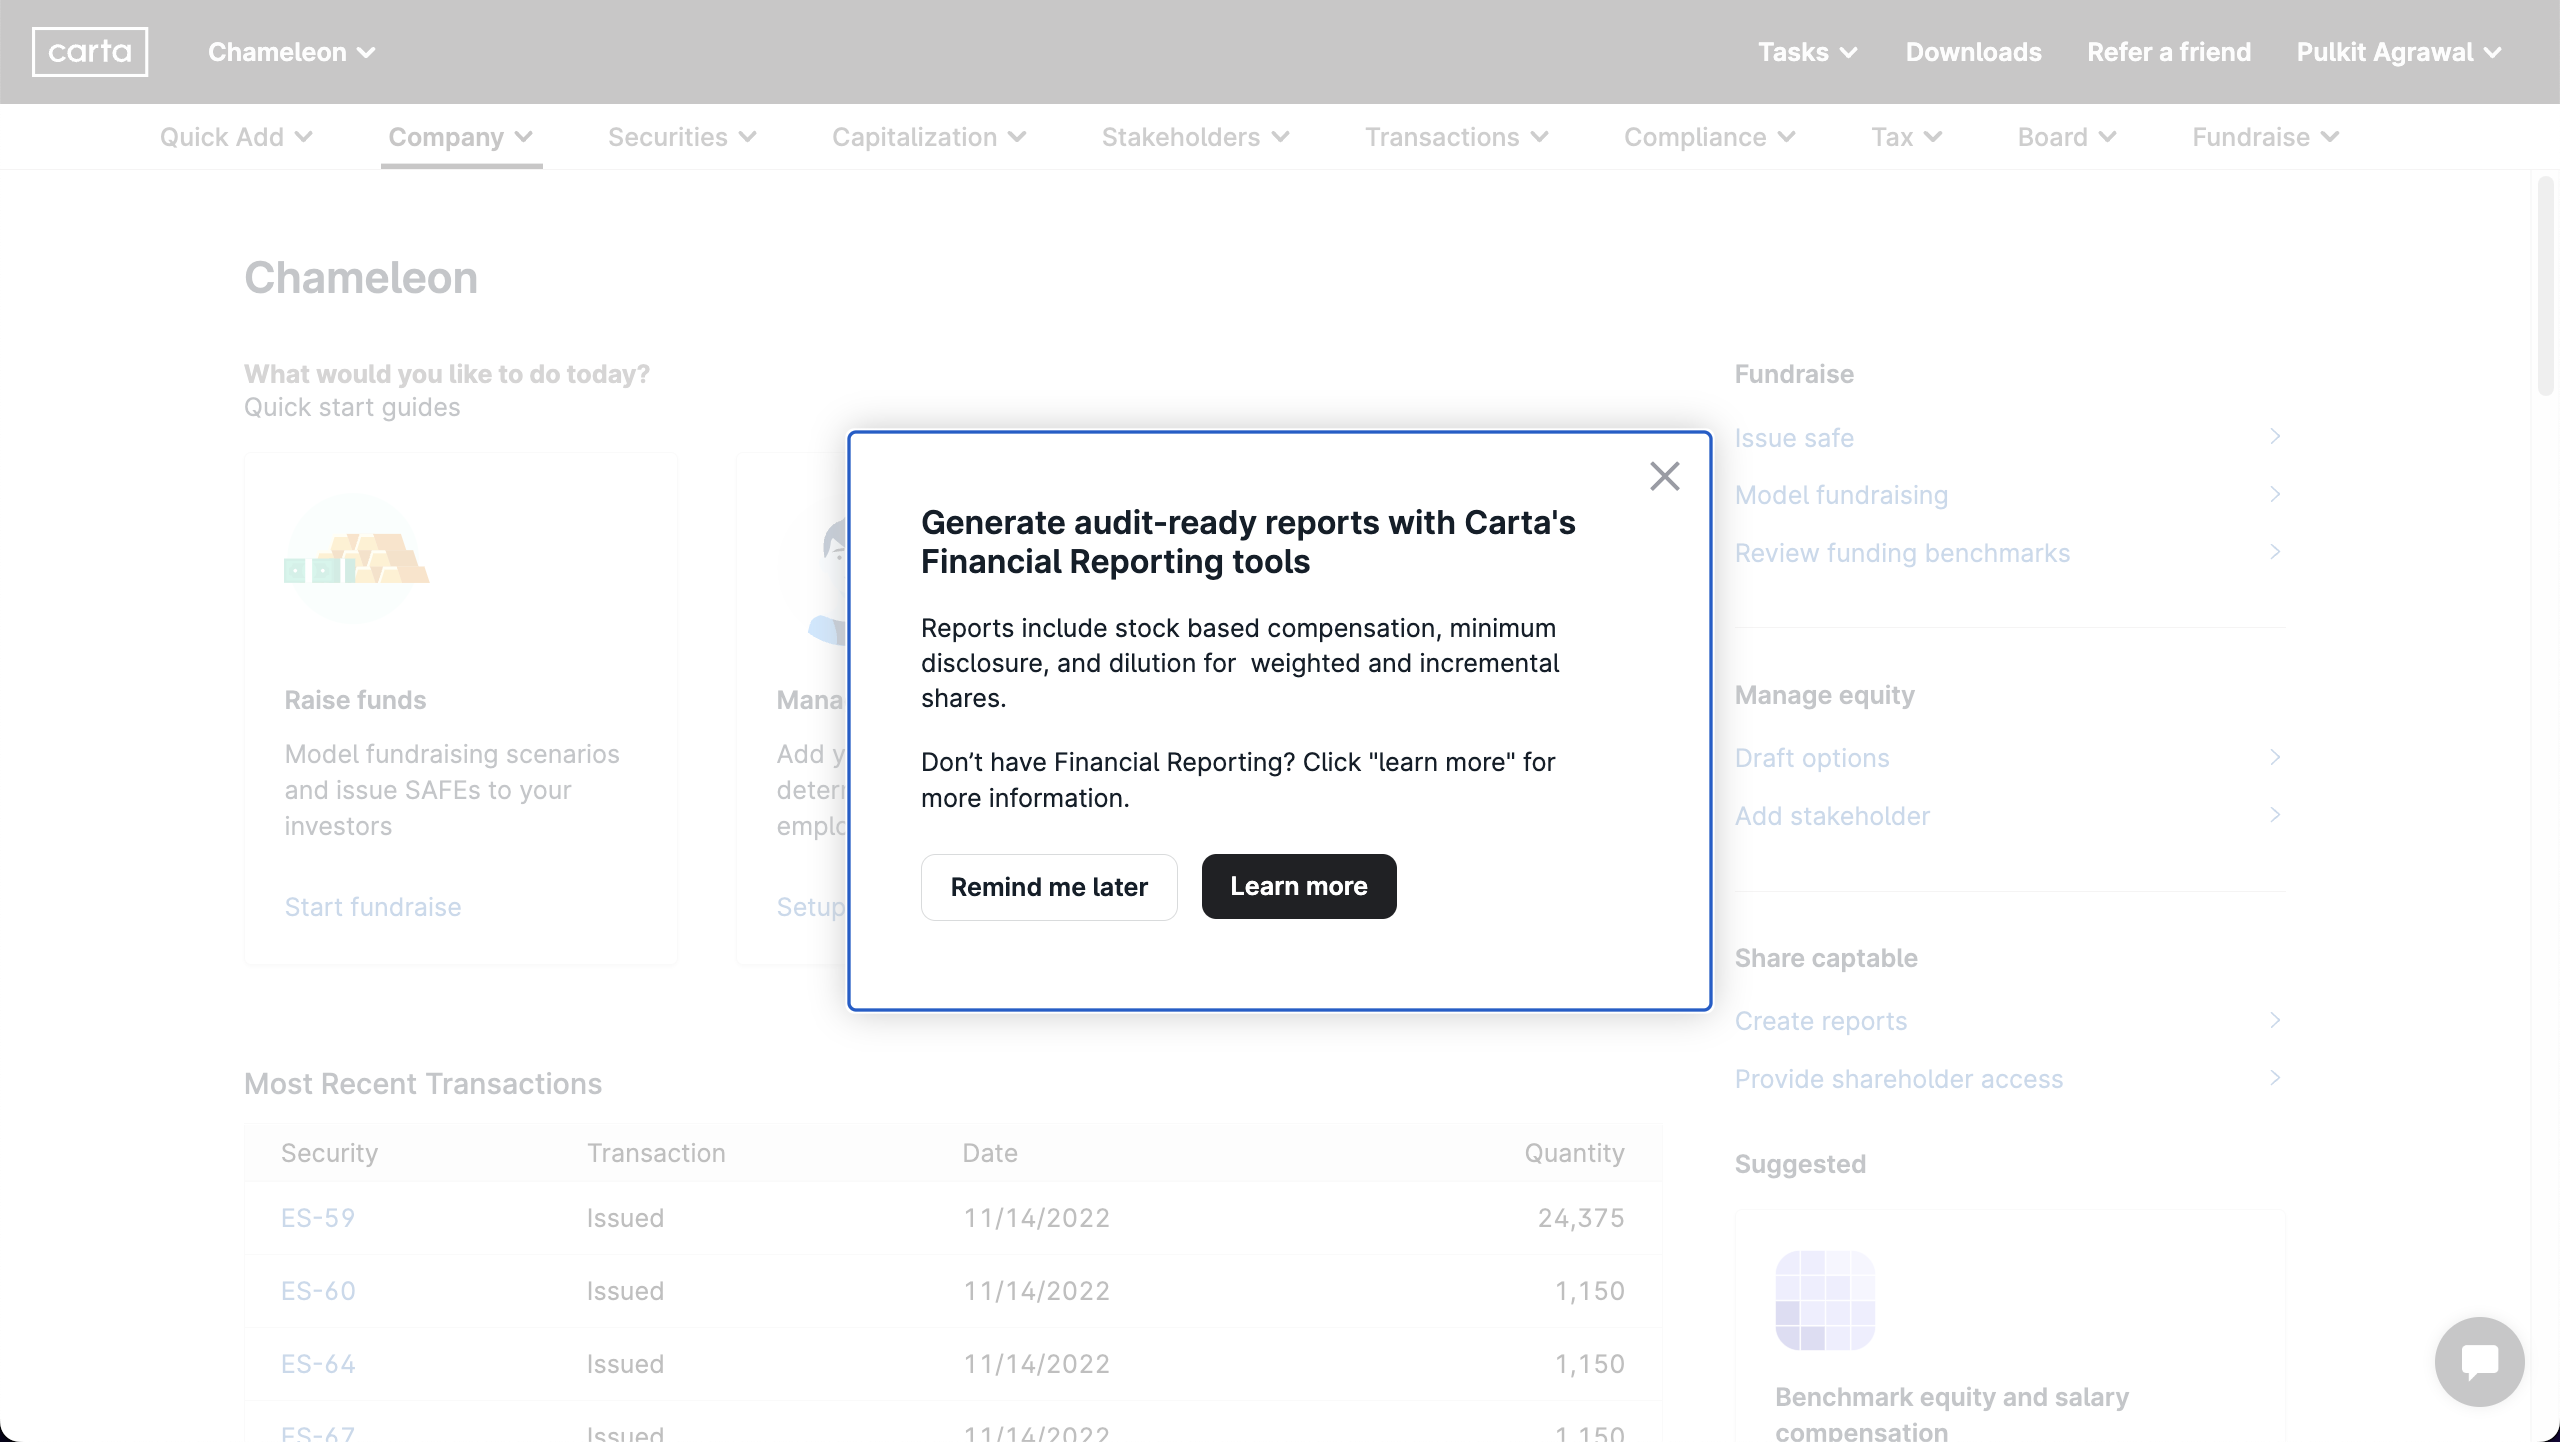This screenshot has height=1442, width=2560.
Task: Click the Remind me later button
Action: tap(1049, 887)
